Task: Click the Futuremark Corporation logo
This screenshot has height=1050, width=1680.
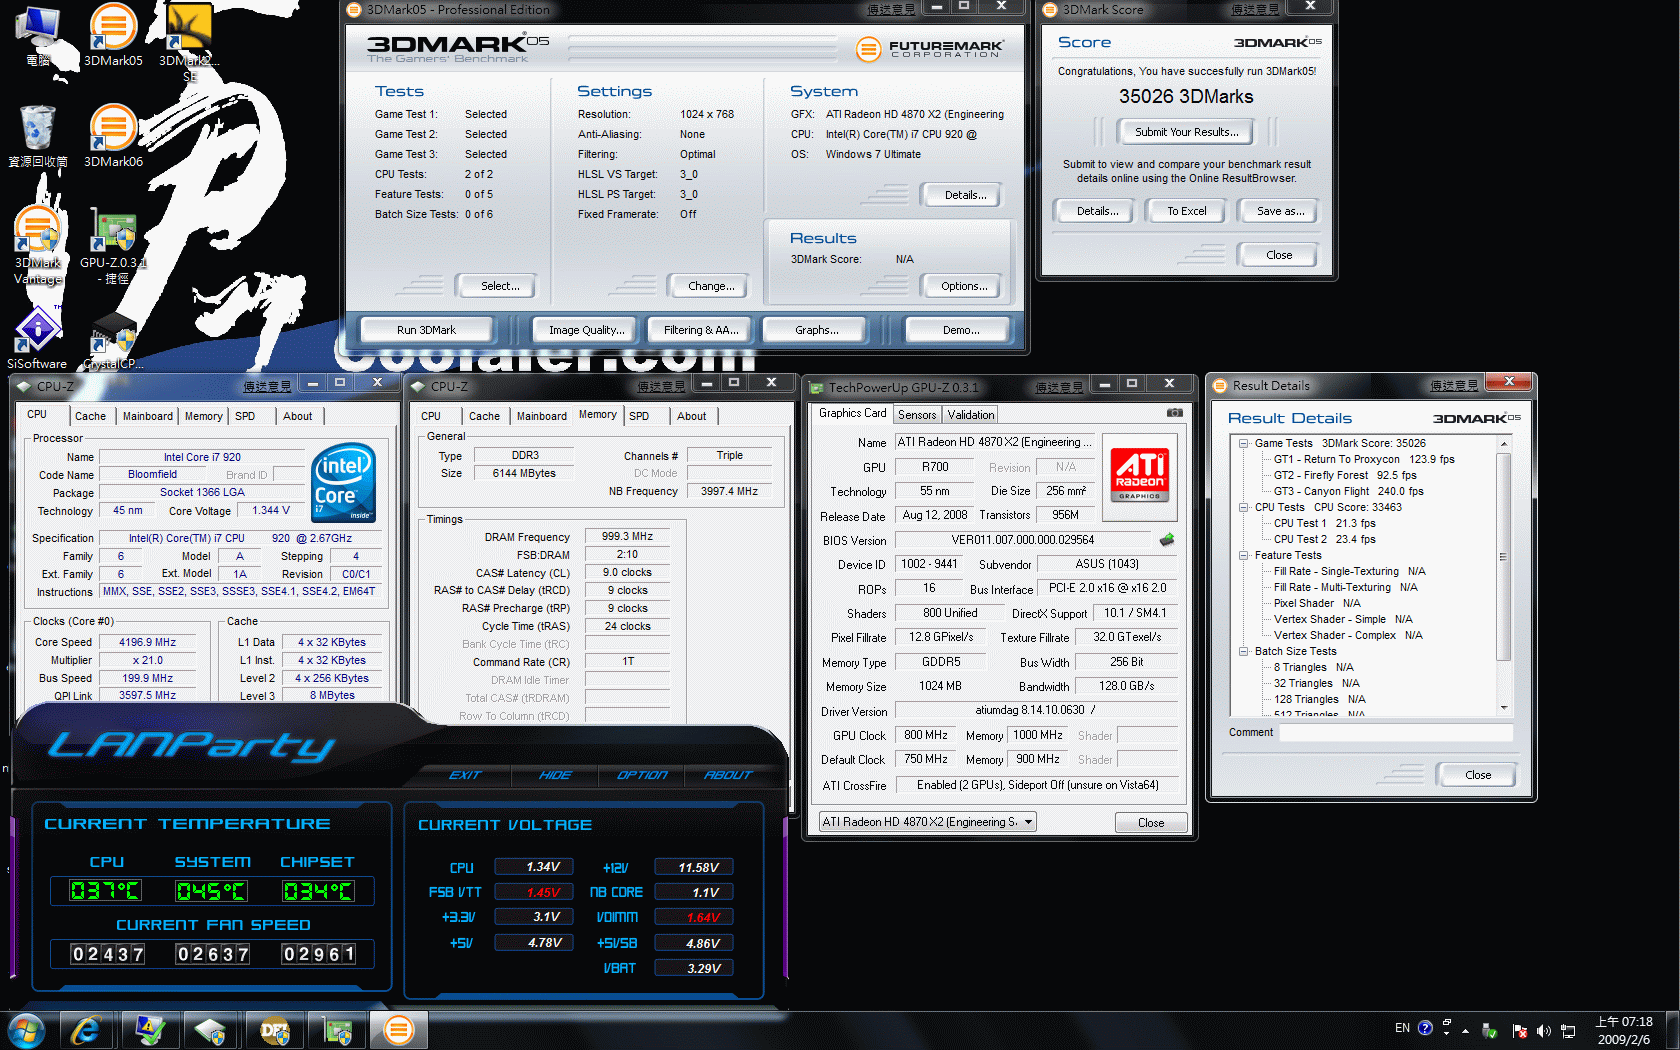Action: click(x=931, y=48)
